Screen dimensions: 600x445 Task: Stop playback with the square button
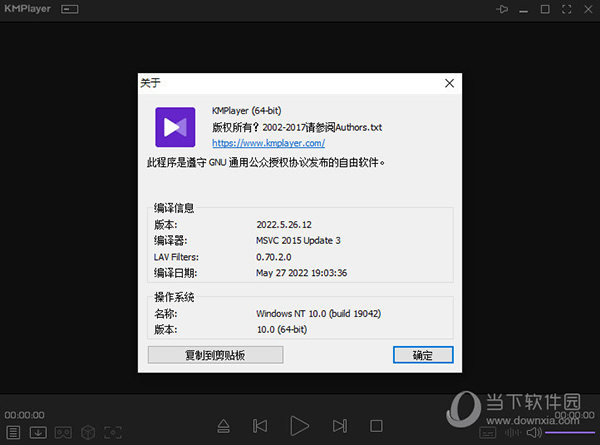[x=376, y=426]
